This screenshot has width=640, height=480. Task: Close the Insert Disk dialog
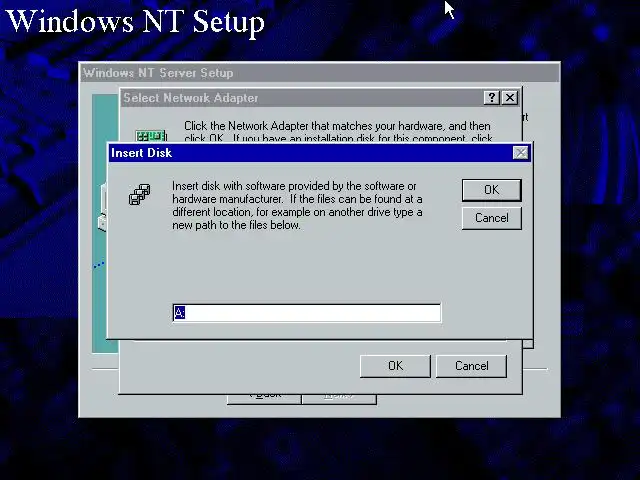point(520,153)
